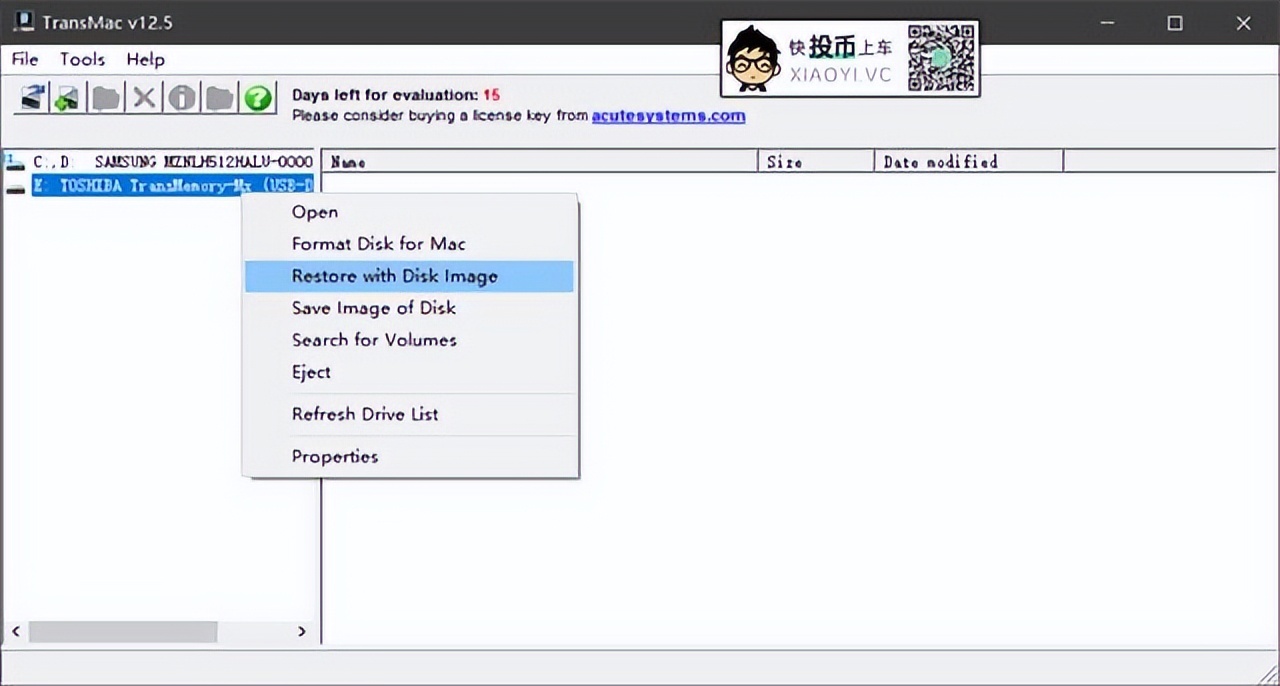Click the horizontal scrollbar thumb in drive panel
Image resolution: width=1280 pixels, height=686 pixels.
123,632
